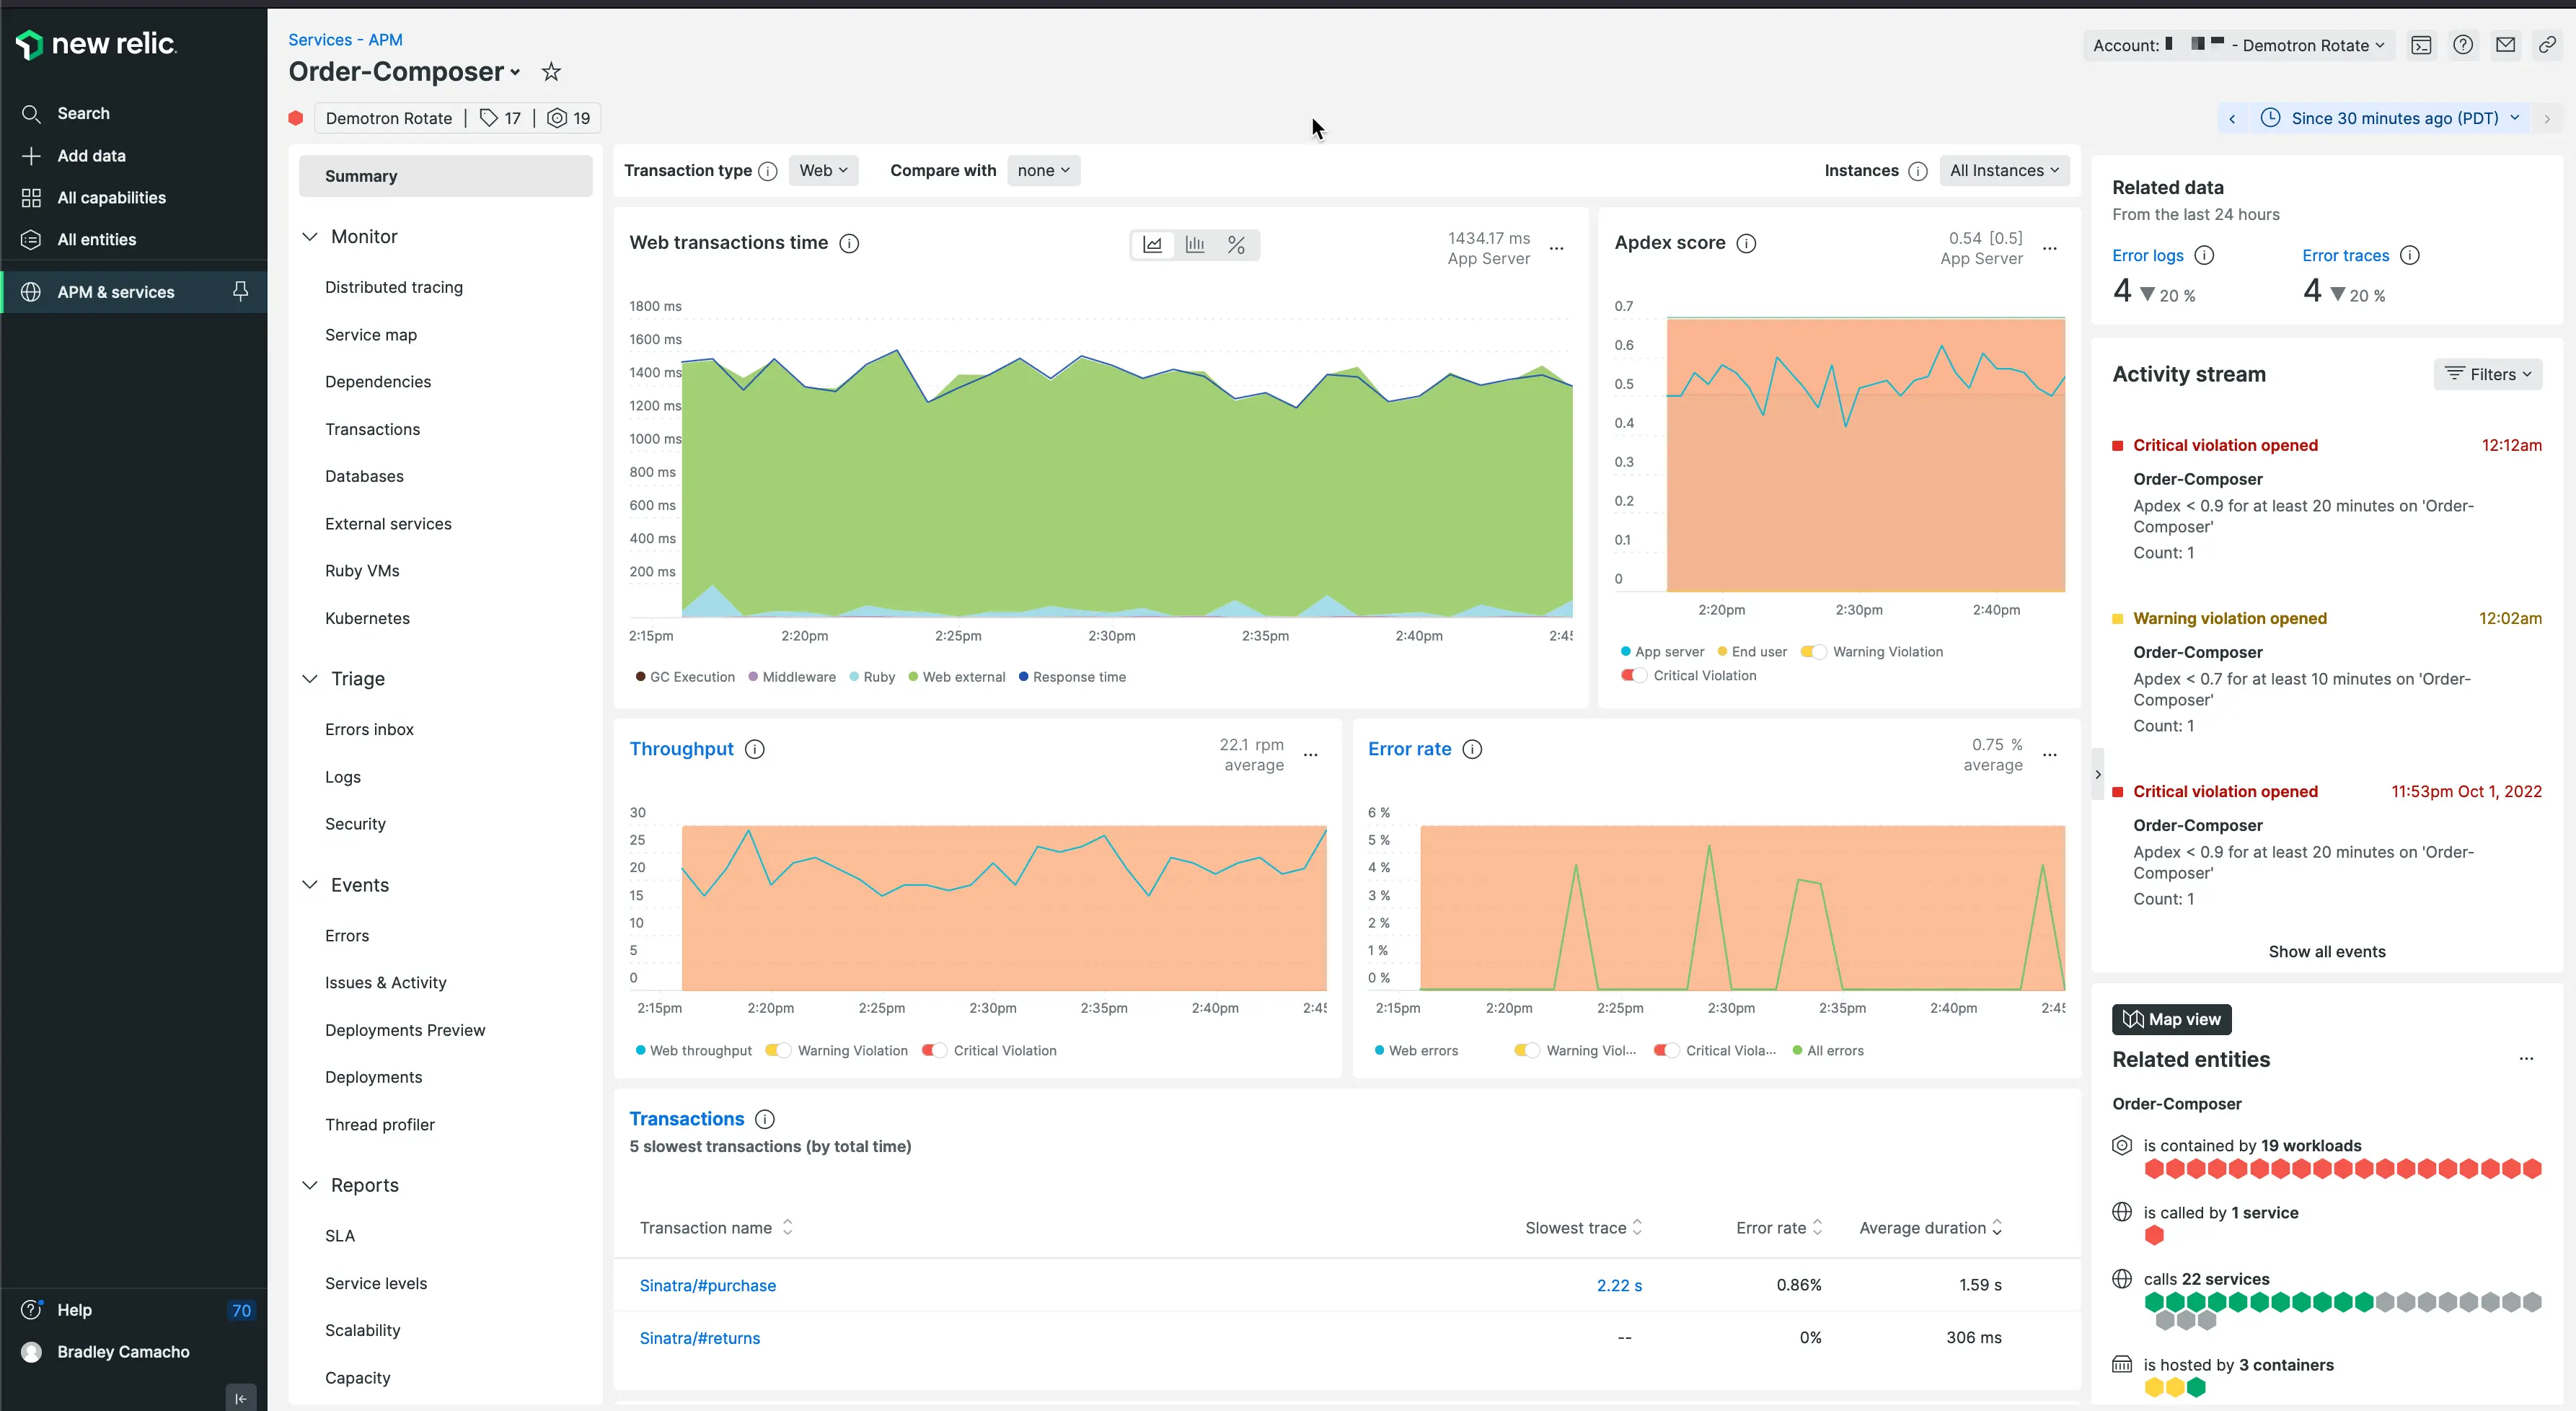Screen dimensions: 2576x1411
Task: Switch Web transactions chart to bar view
Action: click(x=1194, y=244)
